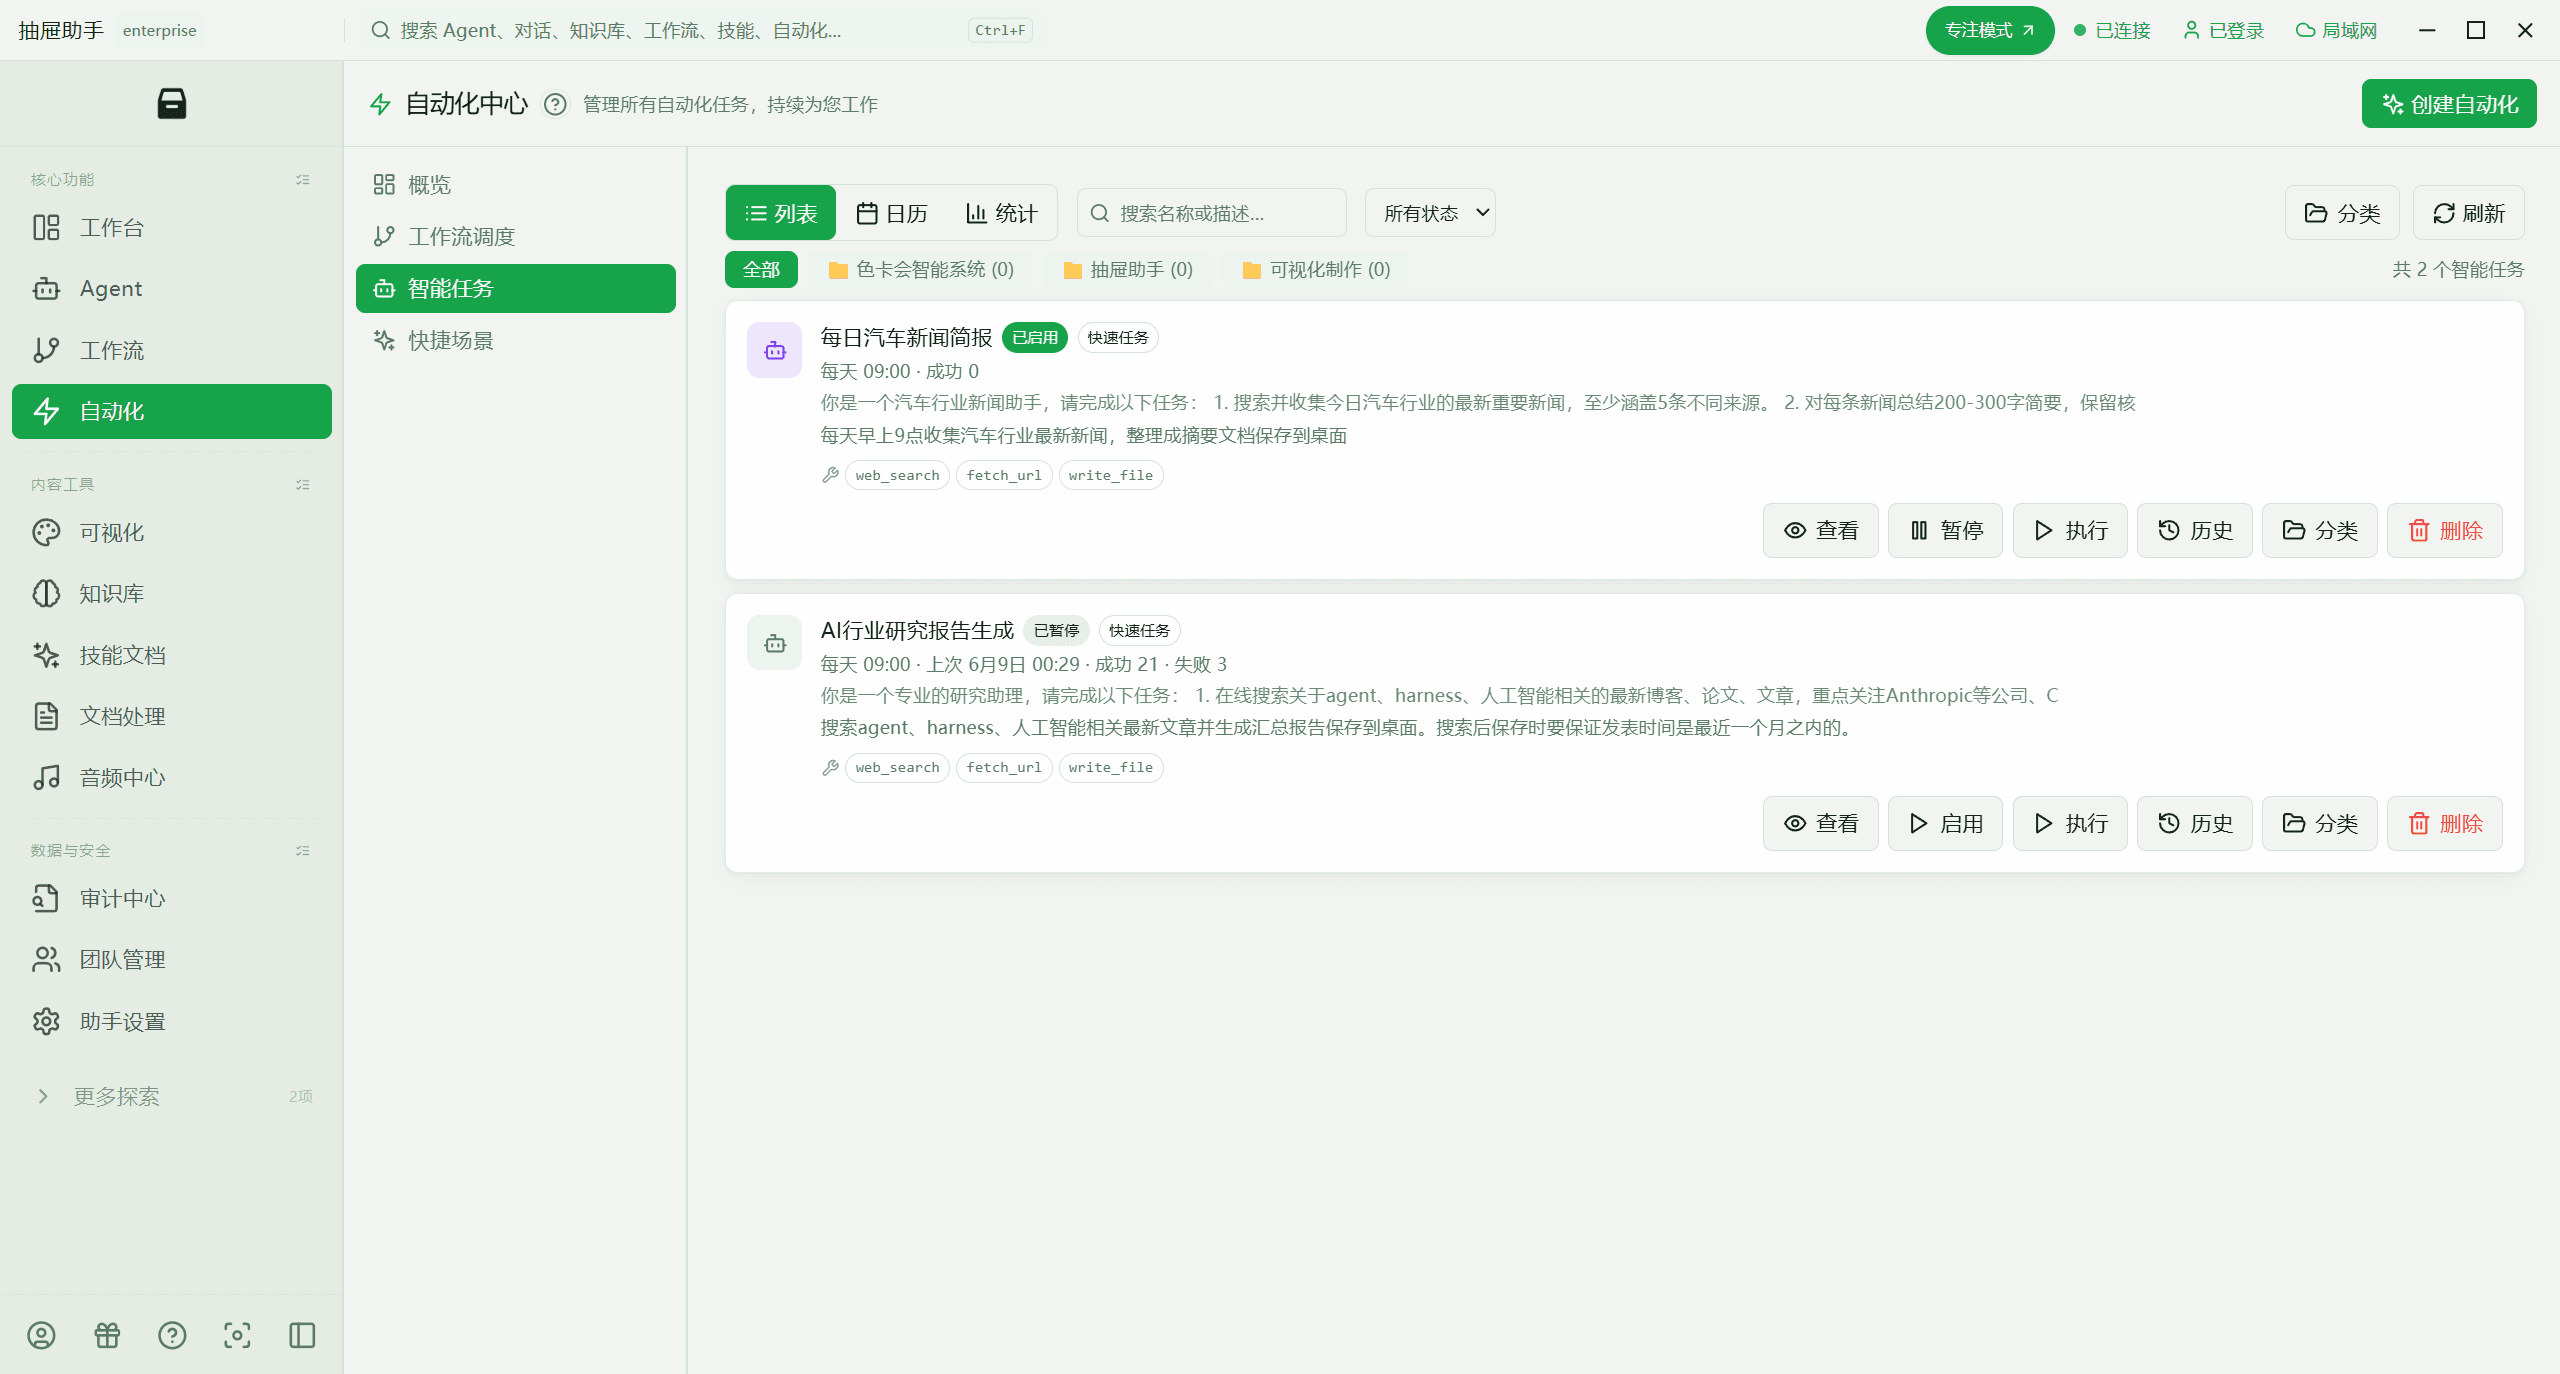The image size is (2560, 1374).
Task: Delete the AI行业研究报告生成 task
Action: pyautogui.click(x=2445, y=823)
